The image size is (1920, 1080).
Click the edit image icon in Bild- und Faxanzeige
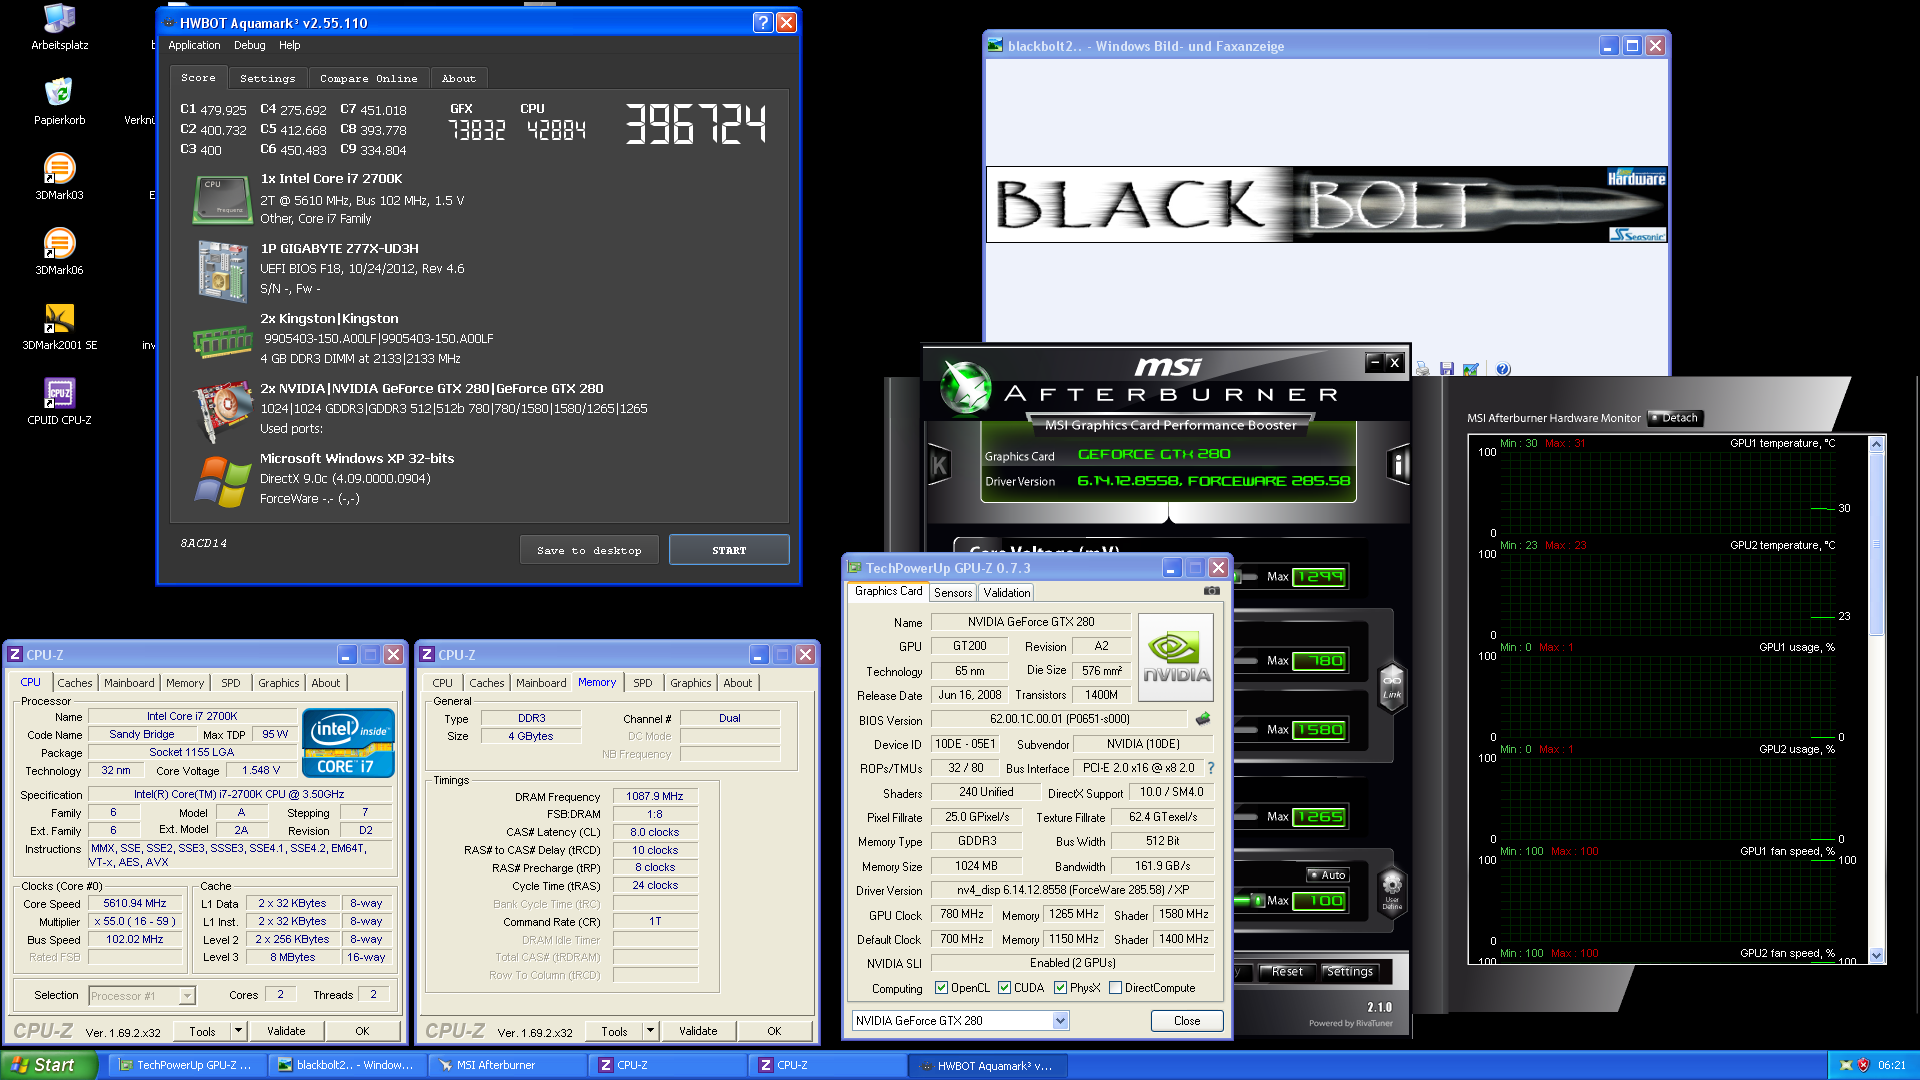[1470, 369]
